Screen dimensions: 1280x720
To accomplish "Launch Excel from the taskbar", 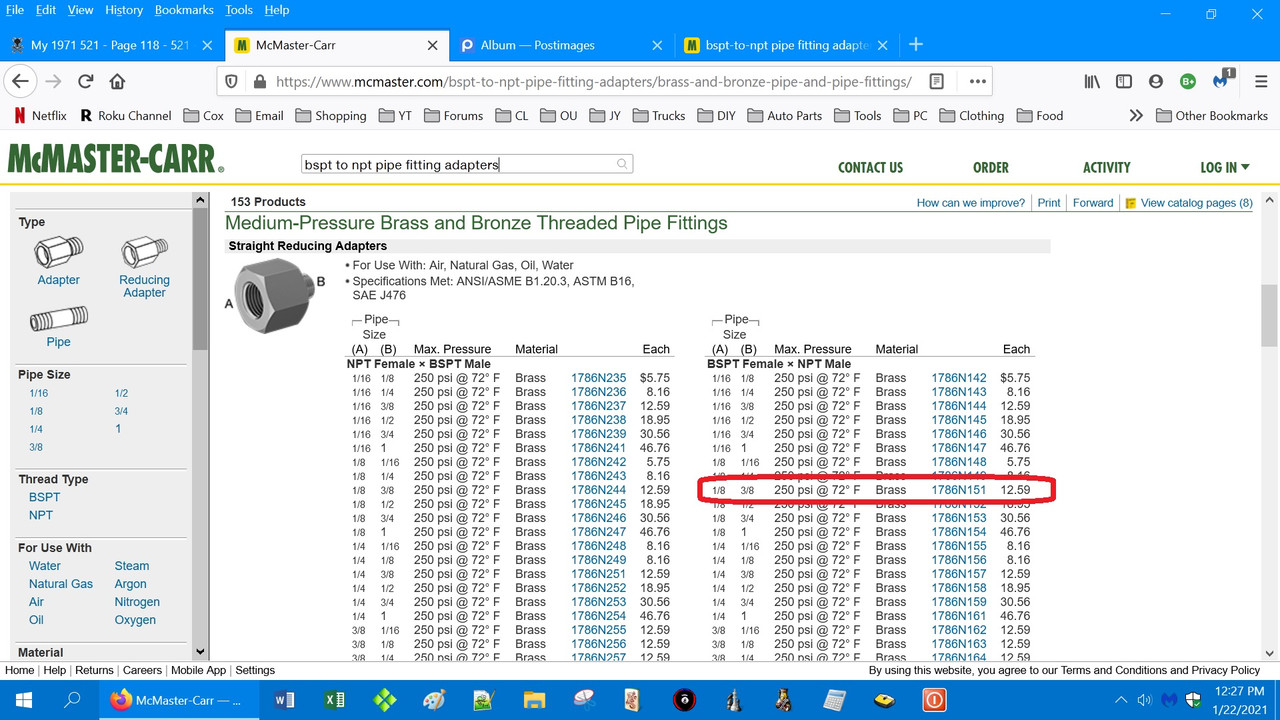I will pos(335,700).
